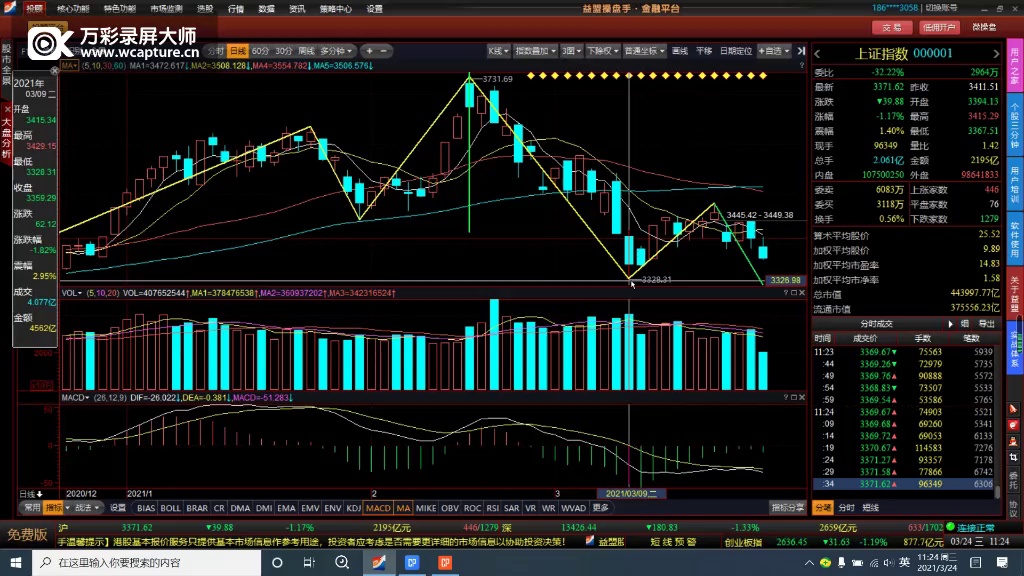Open the 行情 menu
This screenshot has width=1024, height=576.
236,8
